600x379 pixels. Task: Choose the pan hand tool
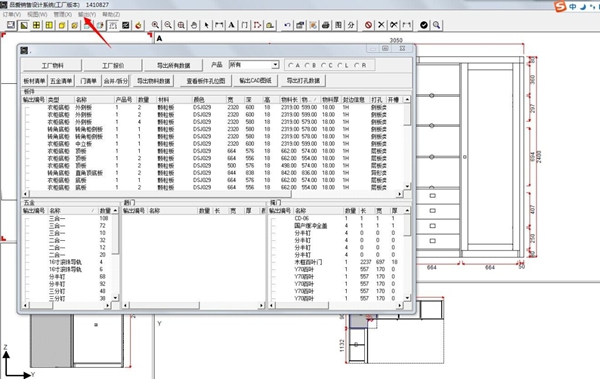194,25
